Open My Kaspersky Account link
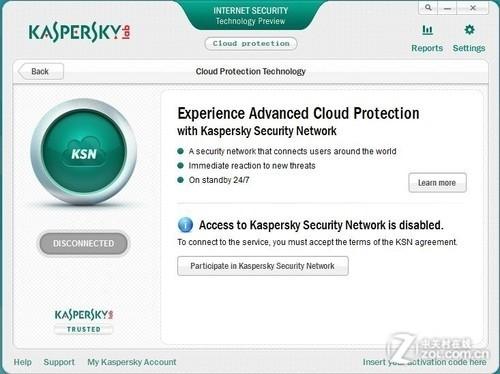 (132, 362)
